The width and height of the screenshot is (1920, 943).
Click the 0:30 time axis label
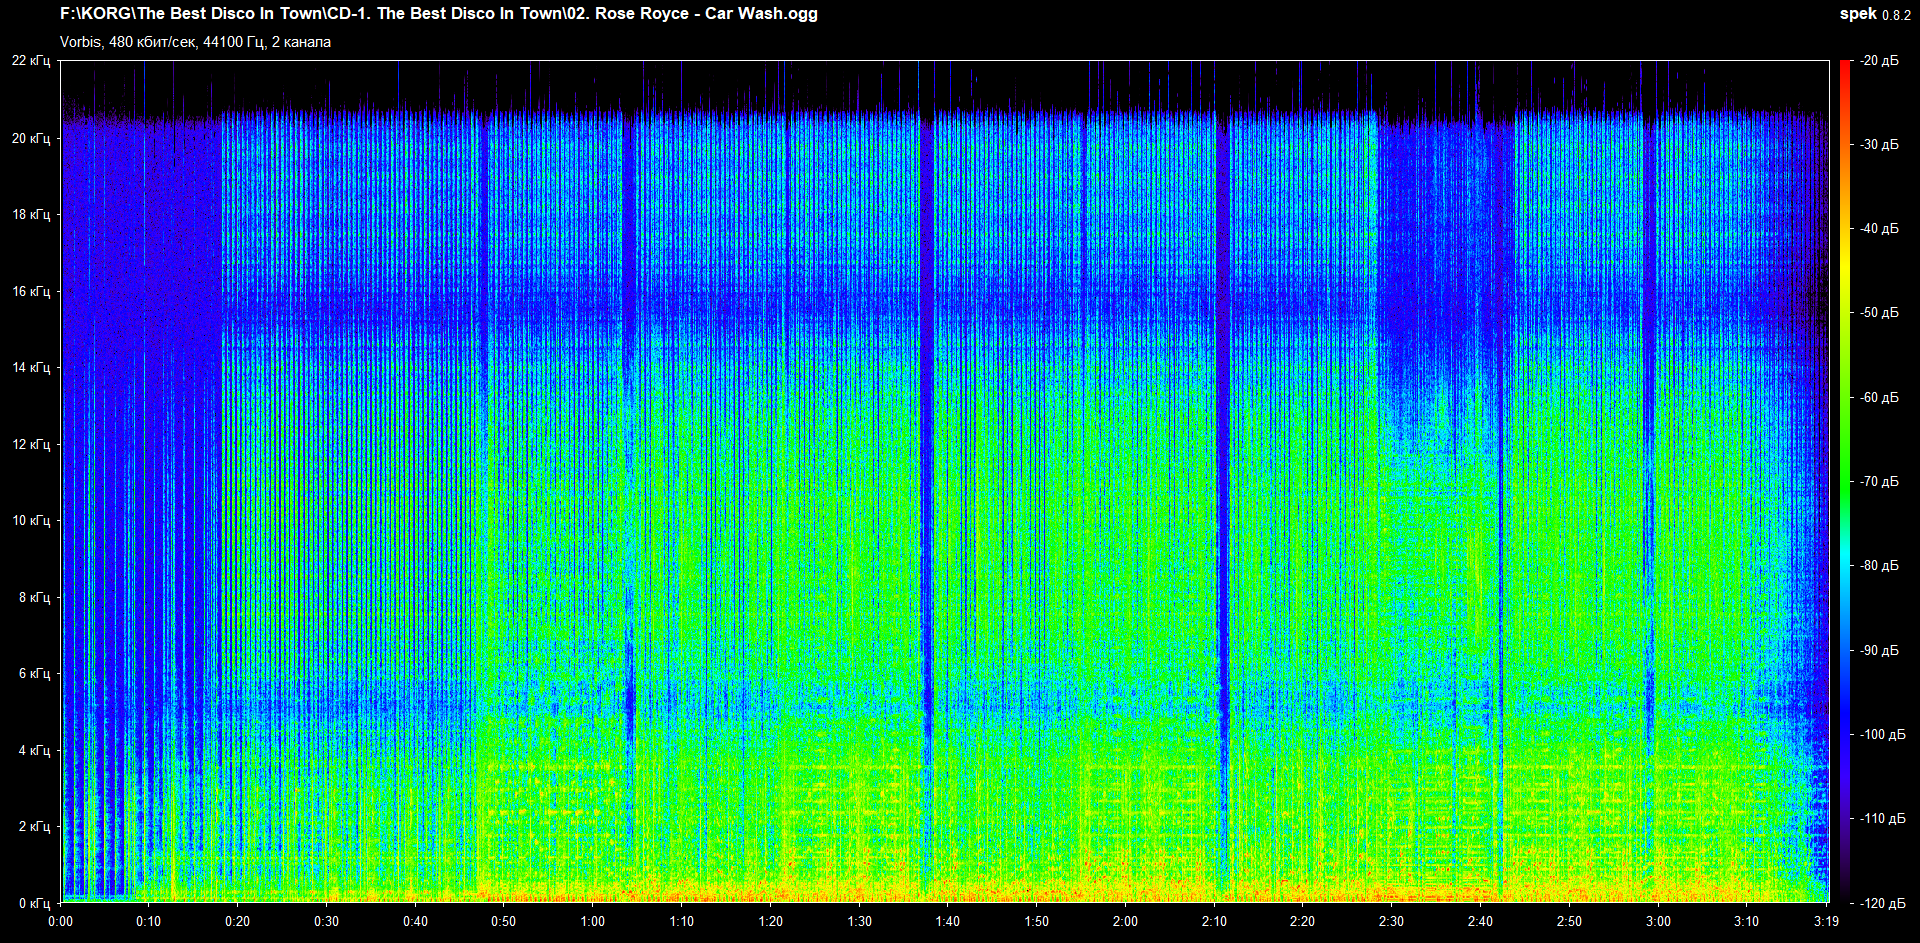(x=327, y=921)
